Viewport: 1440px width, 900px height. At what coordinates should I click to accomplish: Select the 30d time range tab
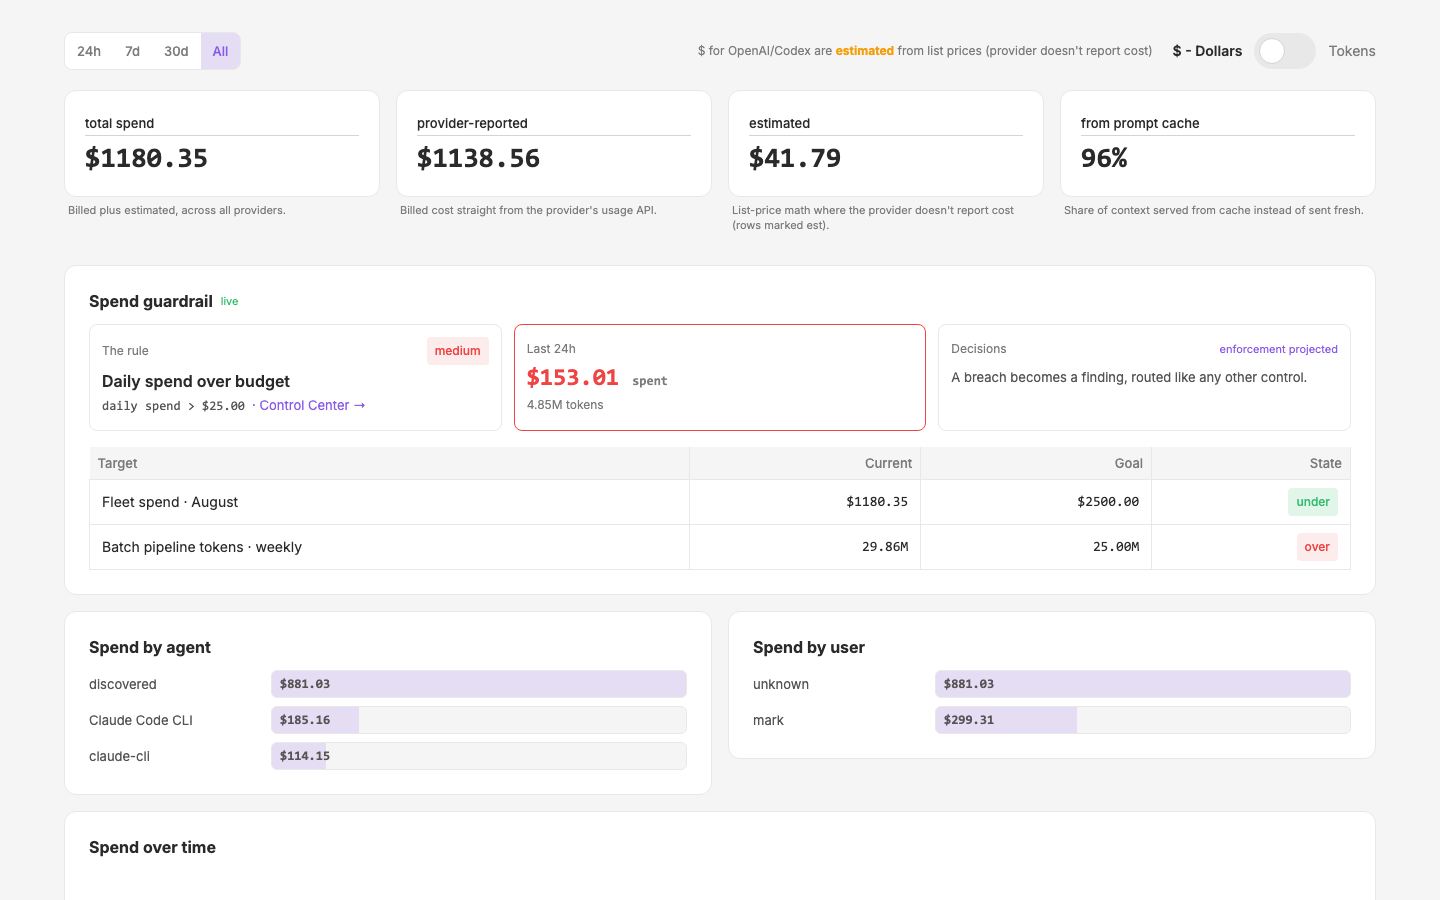point(176,51)
